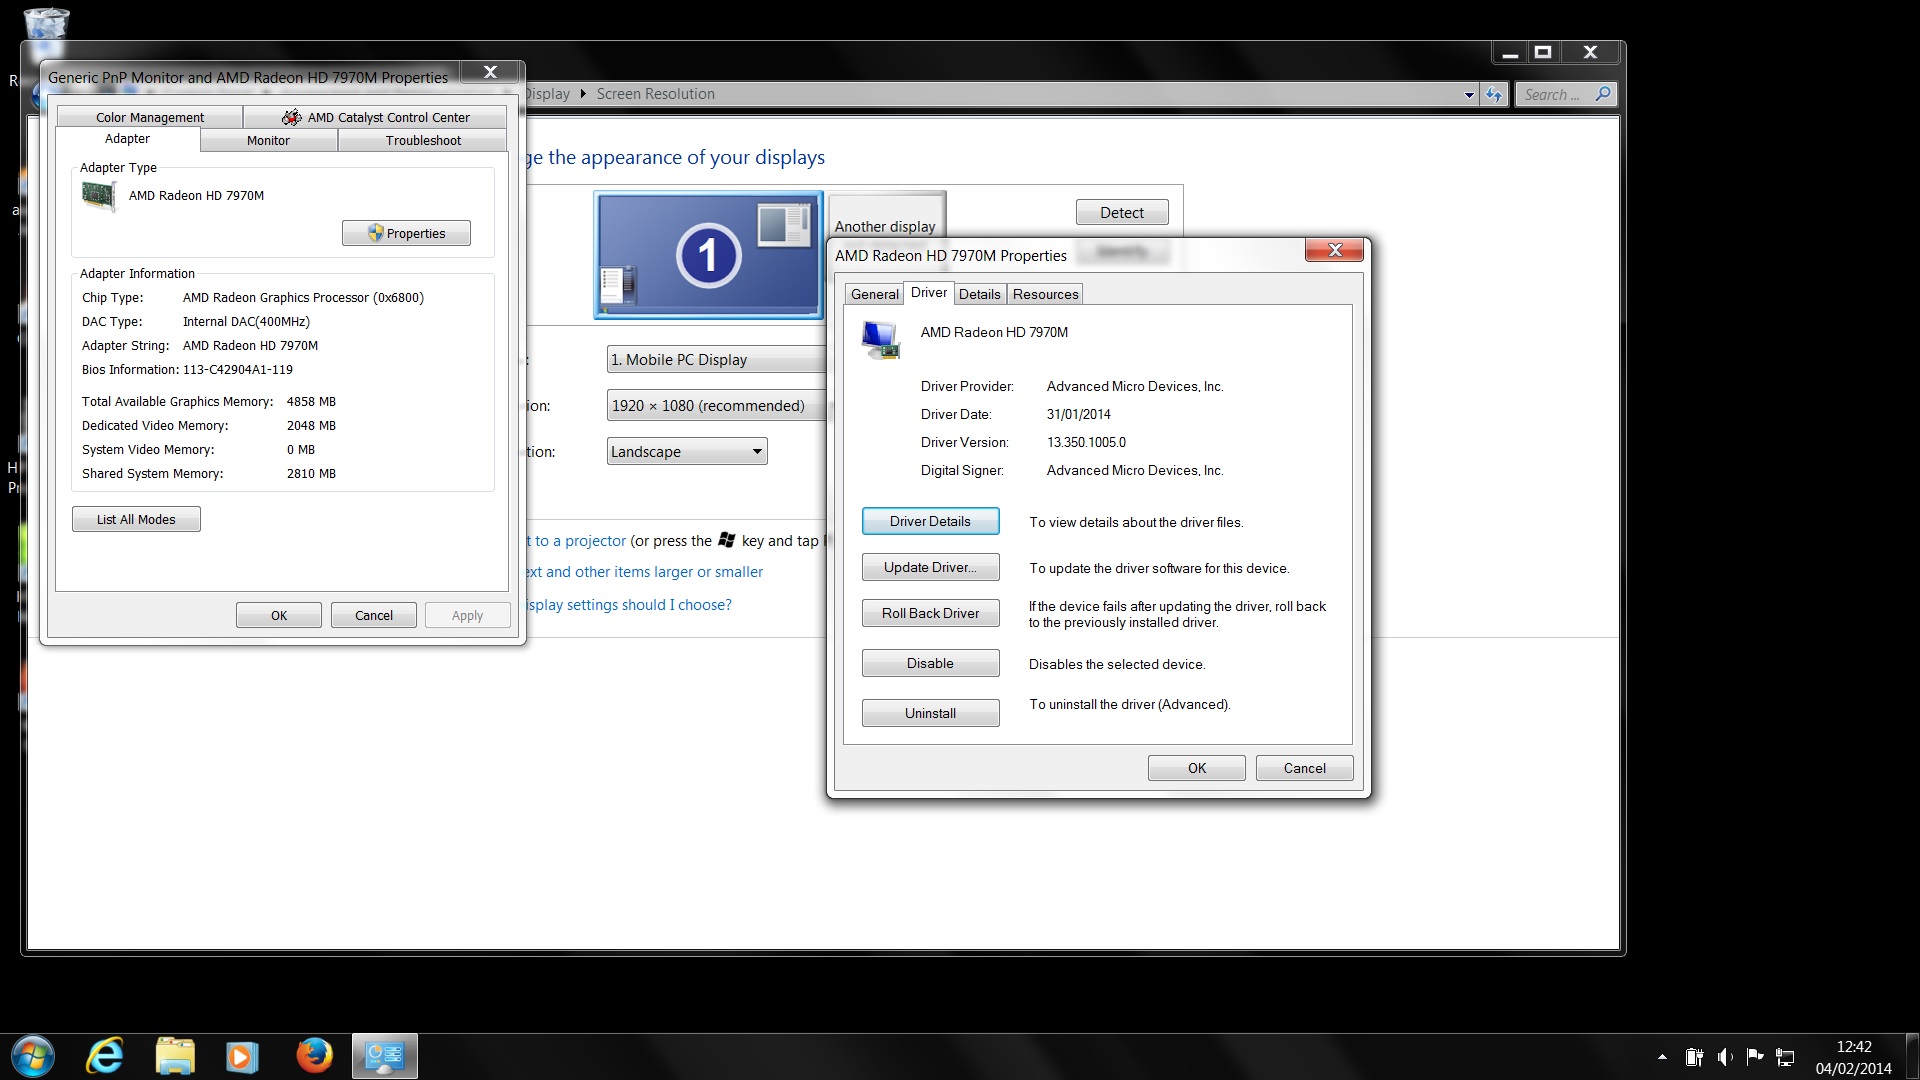Viewport: 1920px width, 1080px height.
Task: Switch to the Resources tab
Action: [1045, 294]
